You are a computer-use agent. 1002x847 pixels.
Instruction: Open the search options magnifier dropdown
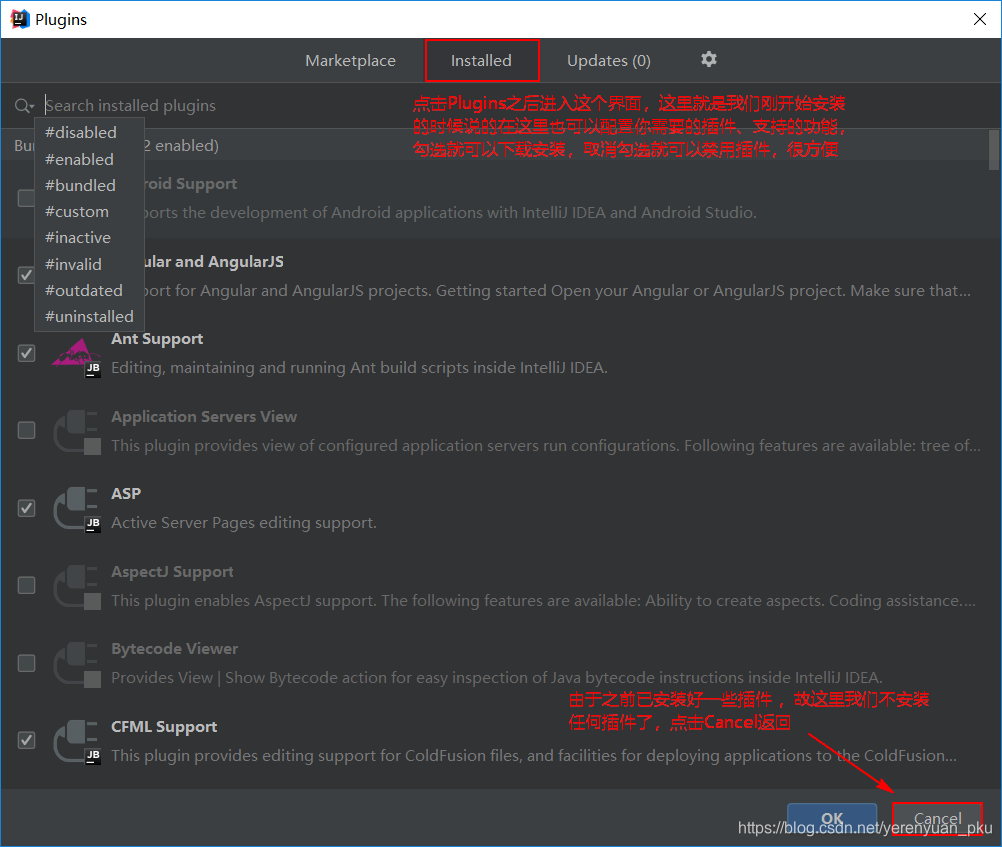click(24, 105)
